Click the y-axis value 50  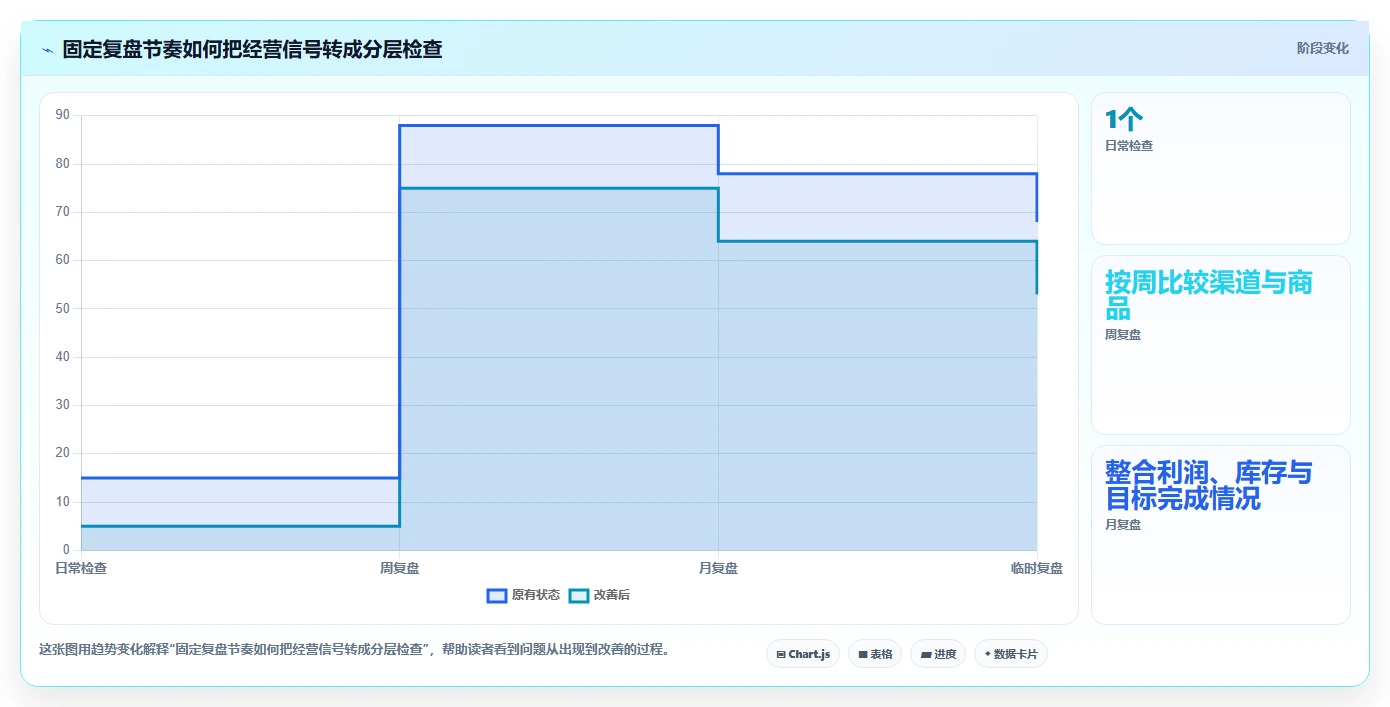click(x=63, y=308)
